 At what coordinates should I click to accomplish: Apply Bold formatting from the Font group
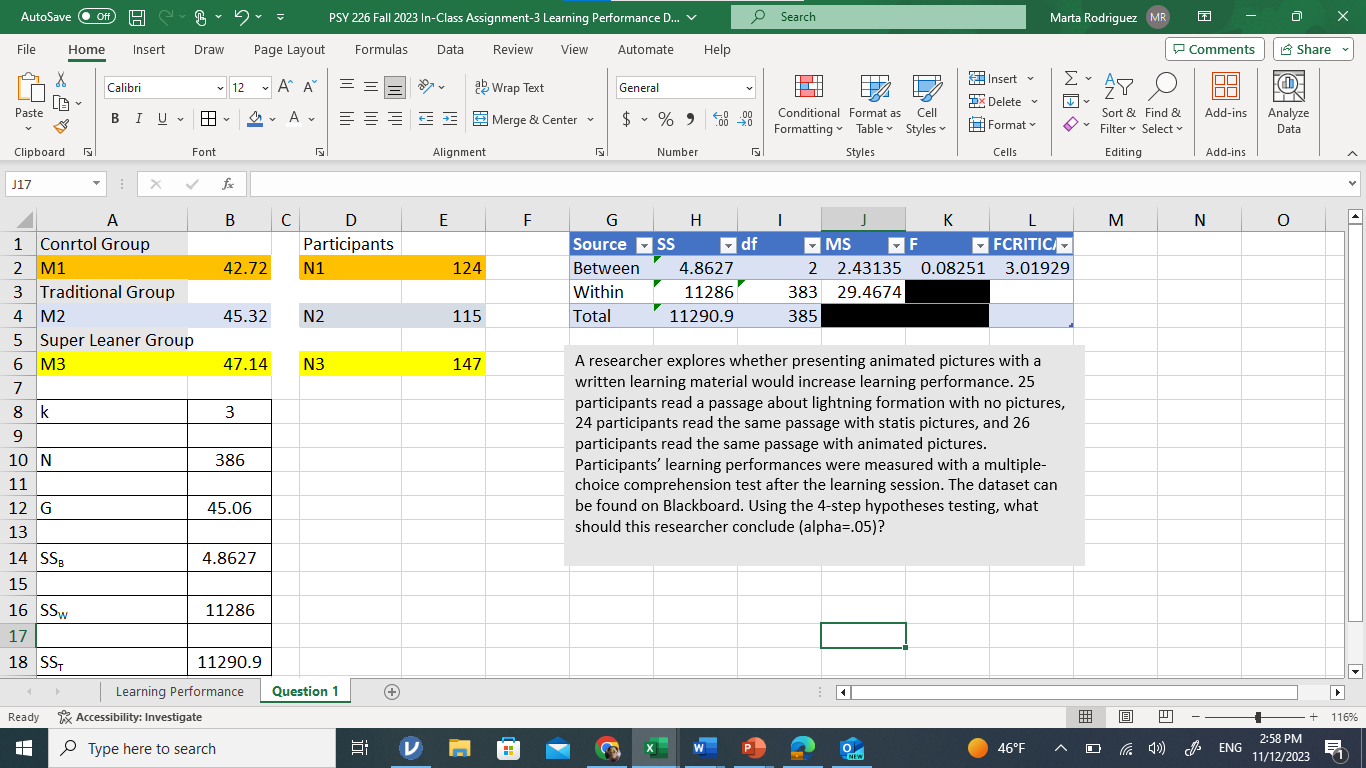coord(114,118)
